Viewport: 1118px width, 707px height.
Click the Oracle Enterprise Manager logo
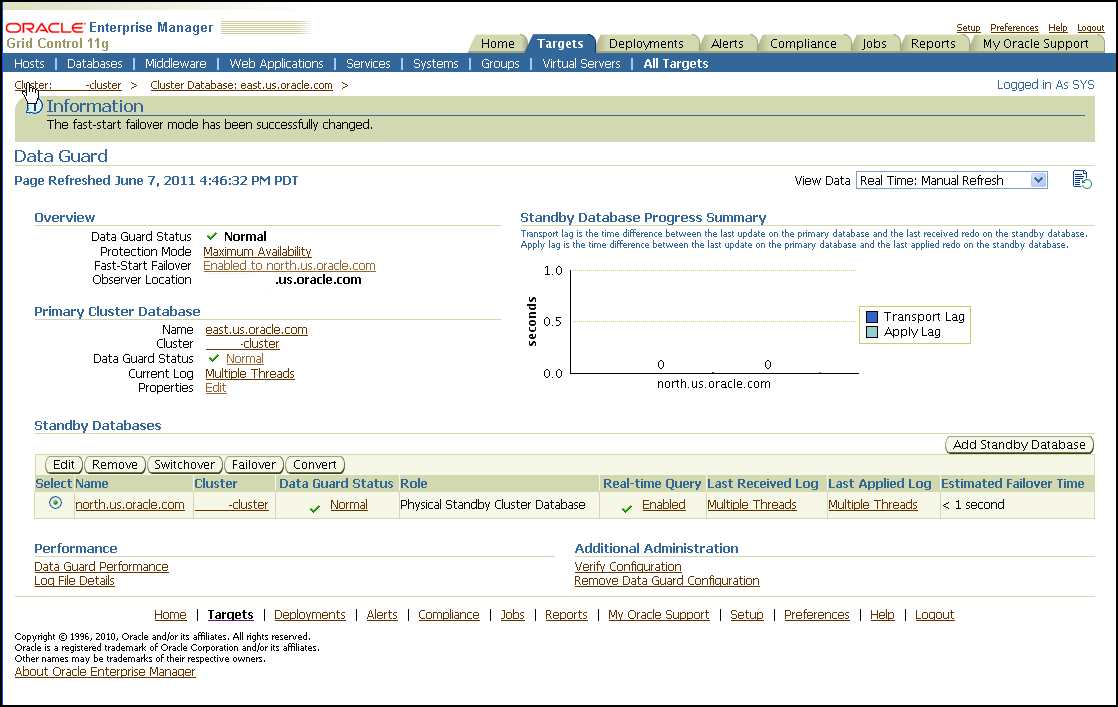(x=110, y=27)
